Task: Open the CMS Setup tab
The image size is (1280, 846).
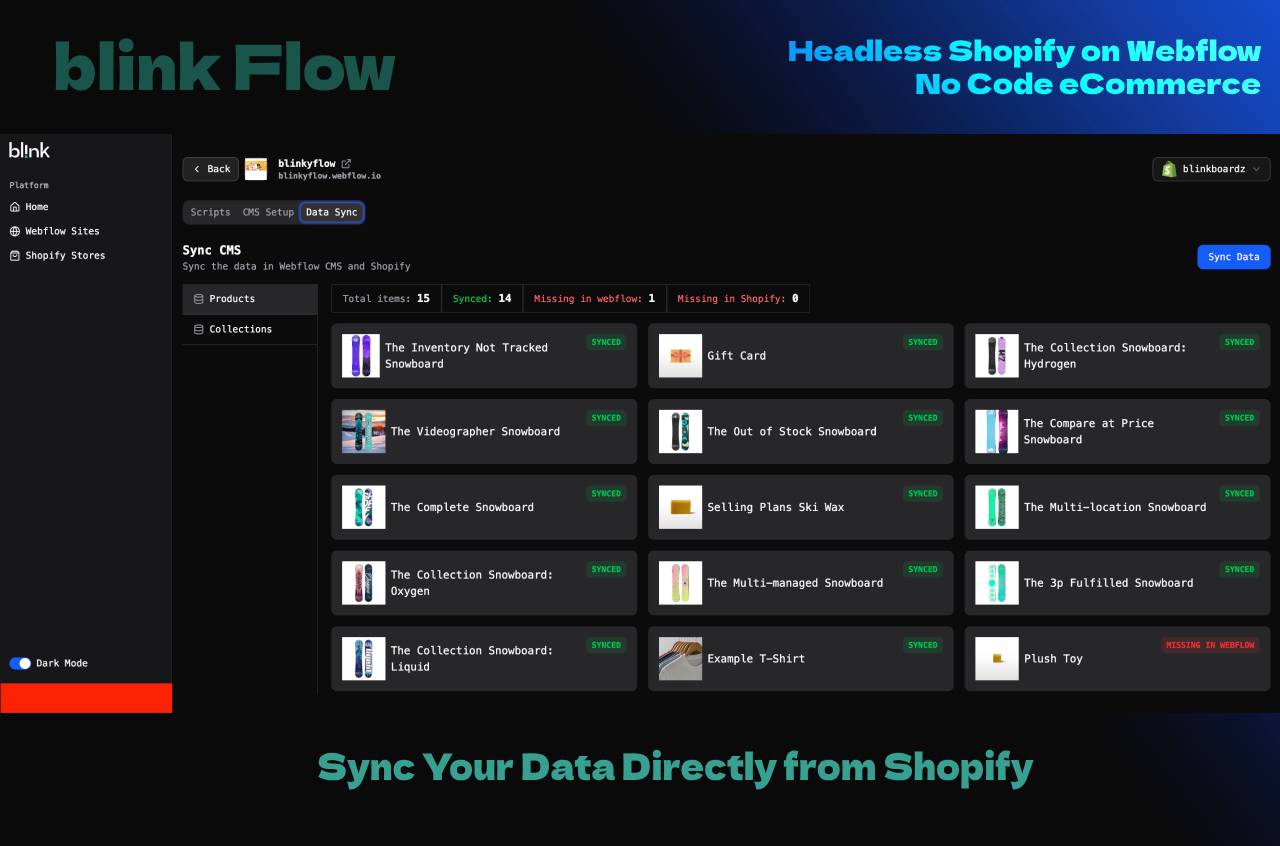Action: pyautogui.click(x=268, y=212)
